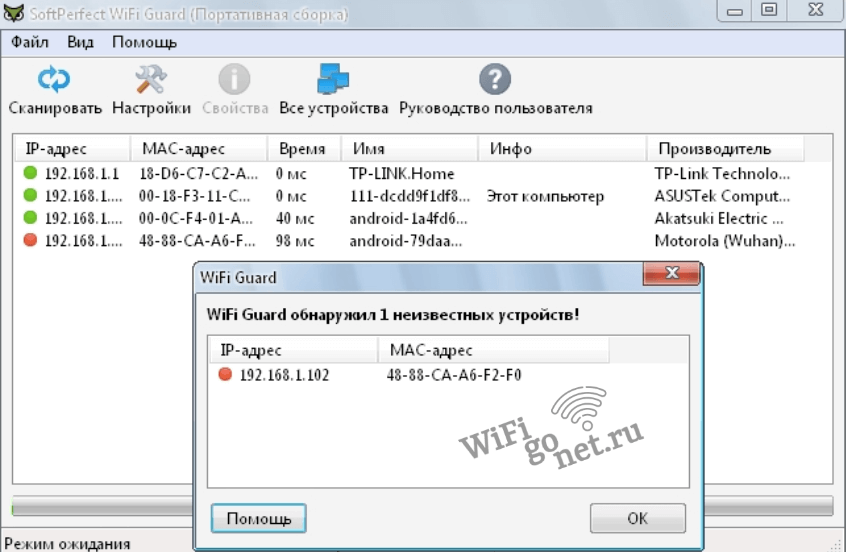This screenshot has width=847, height=552.
Task: Select the 111-dcdd9f1df8... name cell
Action: (409, 196)
